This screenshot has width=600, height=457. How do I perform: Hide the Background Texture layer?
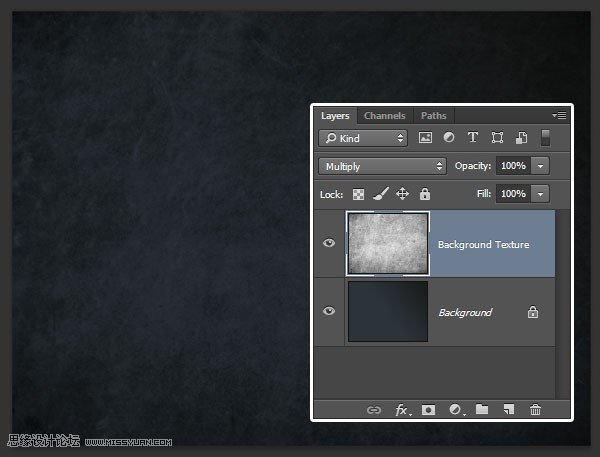click(329, 243)
